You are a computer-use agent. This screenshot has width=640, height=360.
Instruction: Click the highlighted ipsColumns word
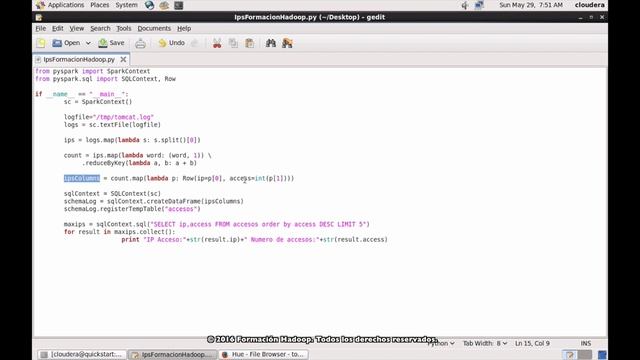tap(82, 178)
